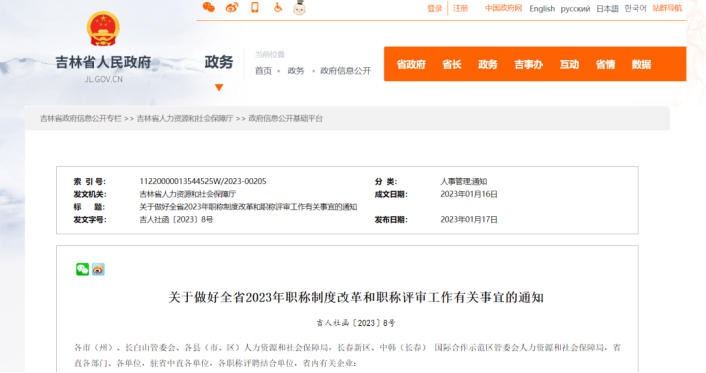Click the 吉林省人民政府 site title
The height and width of the screenshot is (373, 706).
point(103,62)
